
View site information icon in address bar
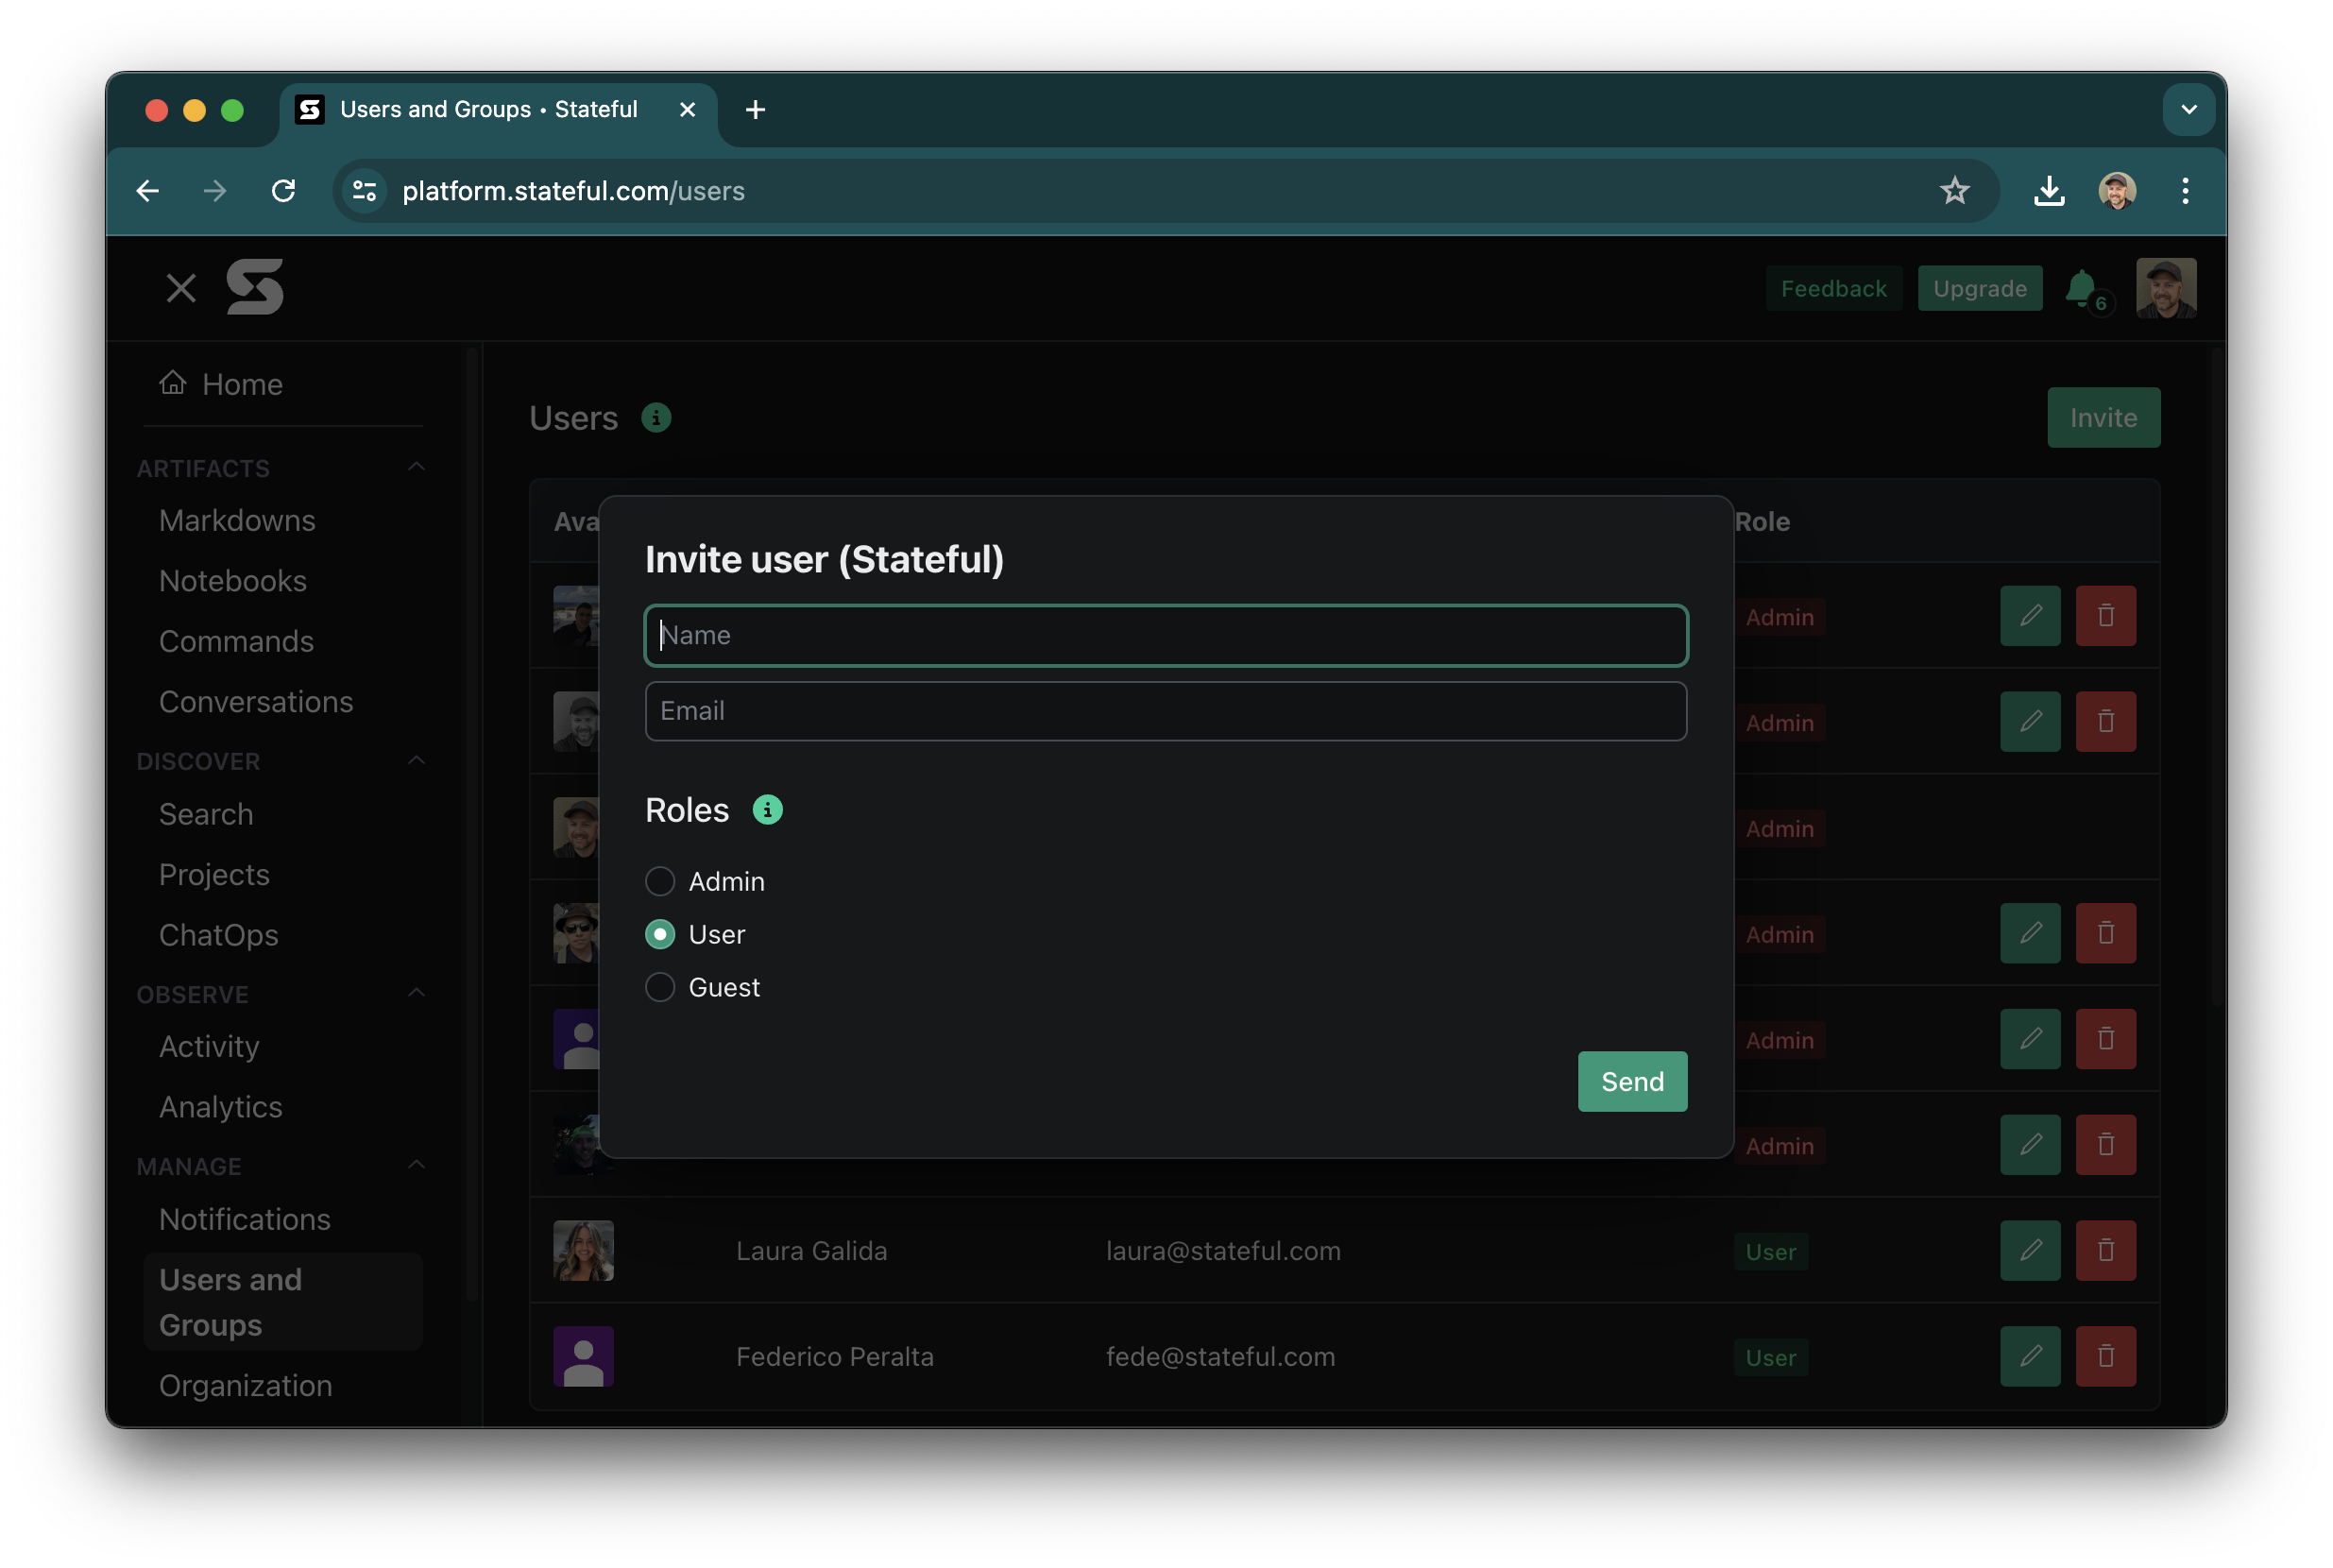tap(365, 191)
